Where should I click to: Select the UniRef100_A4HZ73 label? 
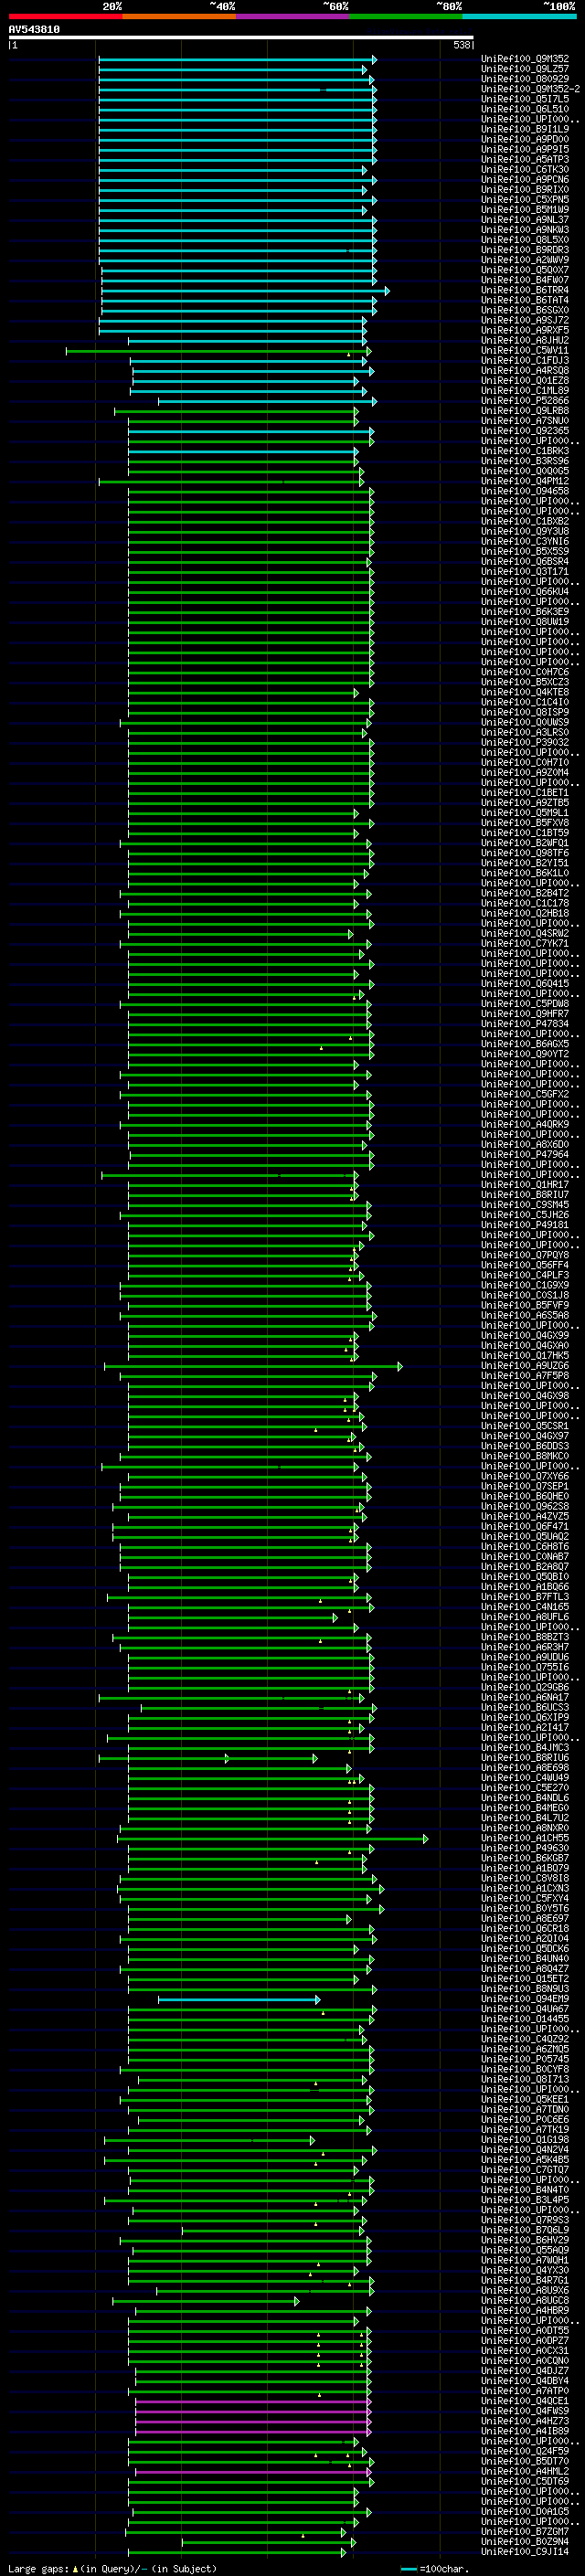tap(525, 2421)
